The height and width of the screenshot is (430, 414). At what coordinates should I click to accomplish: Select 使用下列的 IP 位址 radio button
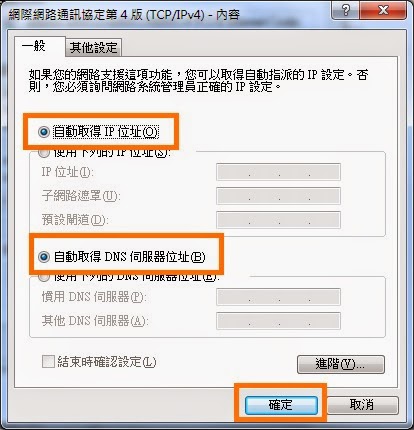pos(44,154)
